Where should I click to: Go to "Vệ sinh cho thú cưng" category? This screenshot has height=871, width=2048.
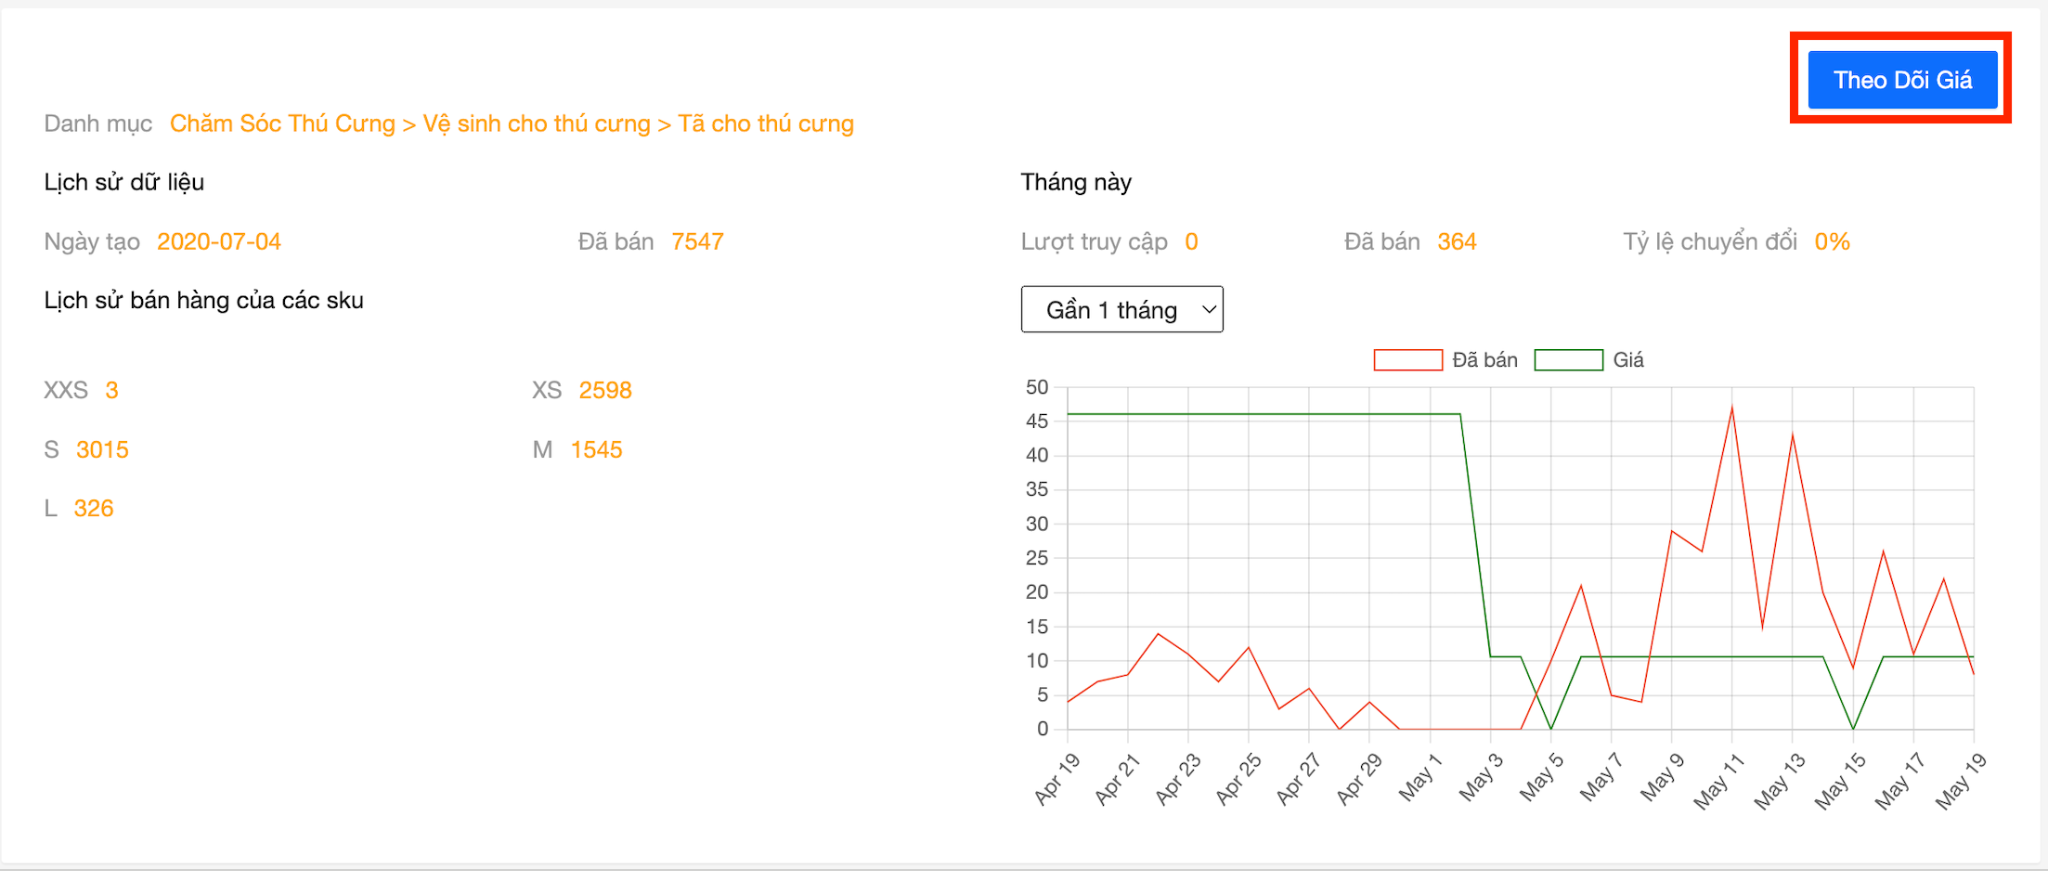click(x=536, y=124)
